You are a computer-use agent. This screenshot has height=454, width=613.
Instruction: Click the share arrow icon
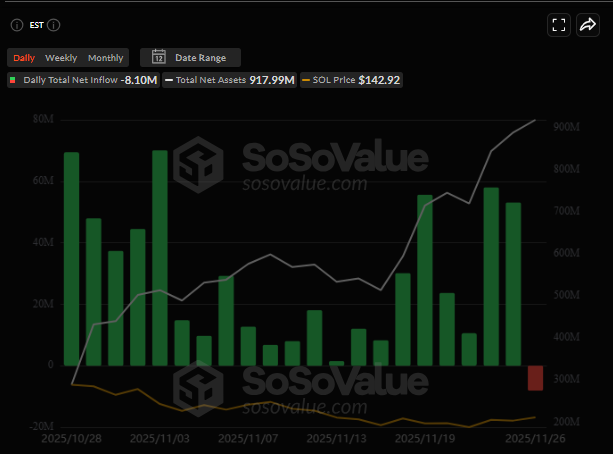tap(587, 25)
